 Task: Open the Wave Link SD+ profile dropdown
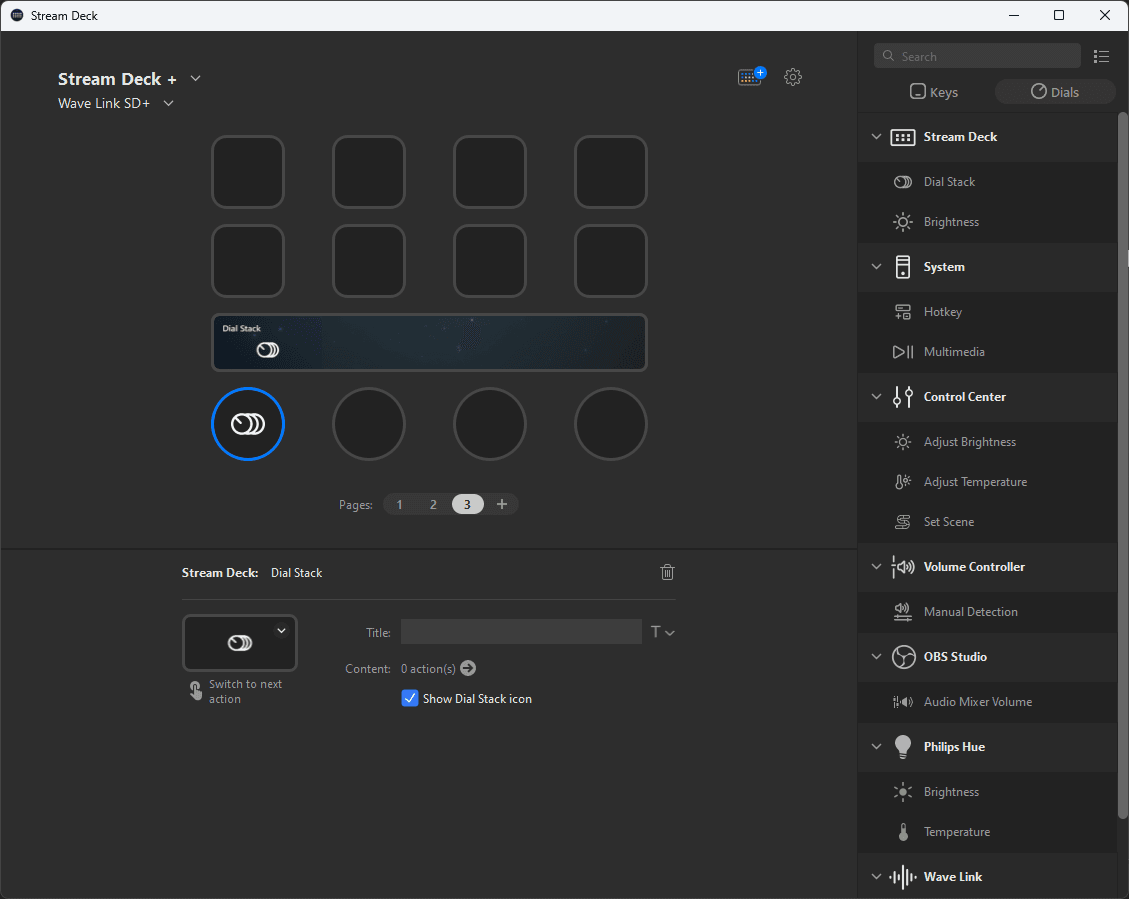[x=169, y=103]
